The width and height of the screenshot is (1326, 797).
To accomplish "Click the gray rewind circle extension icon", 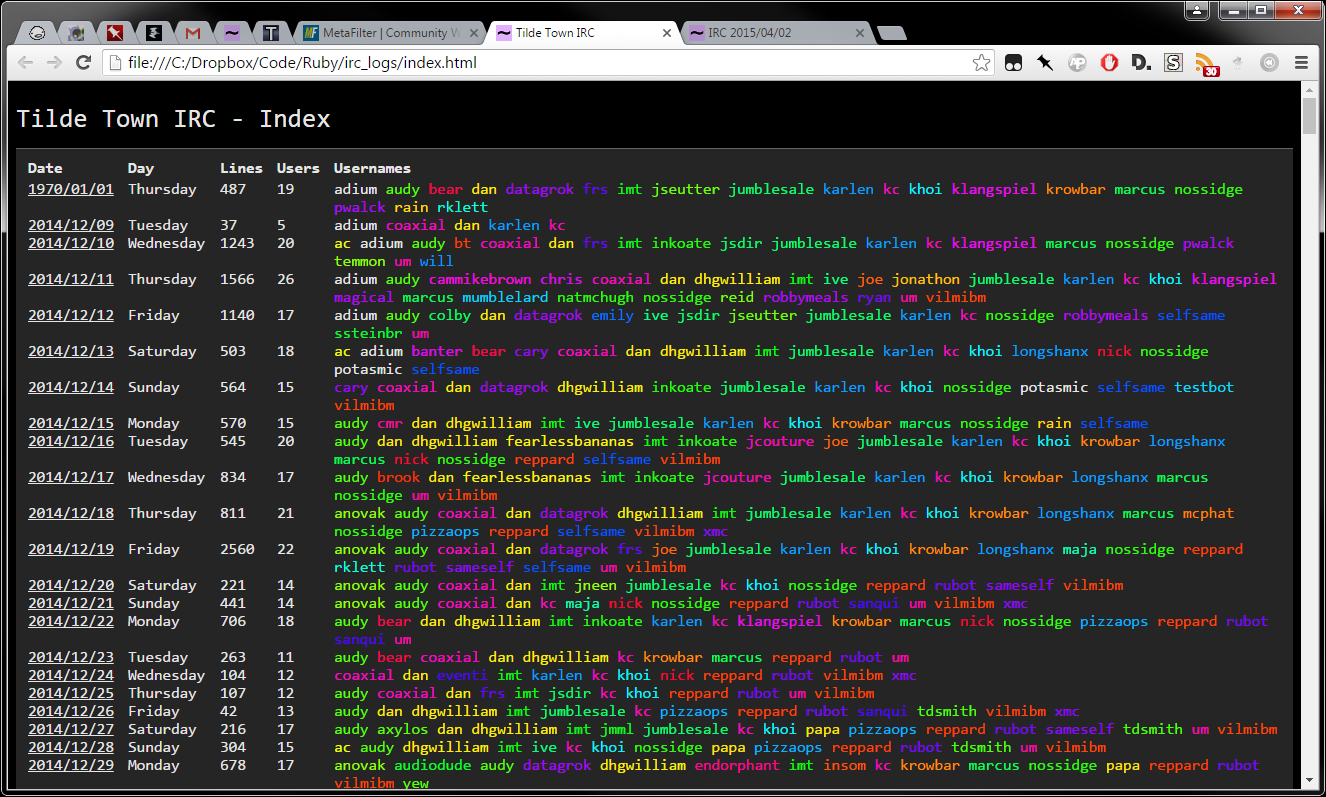I will [1269, 63].
